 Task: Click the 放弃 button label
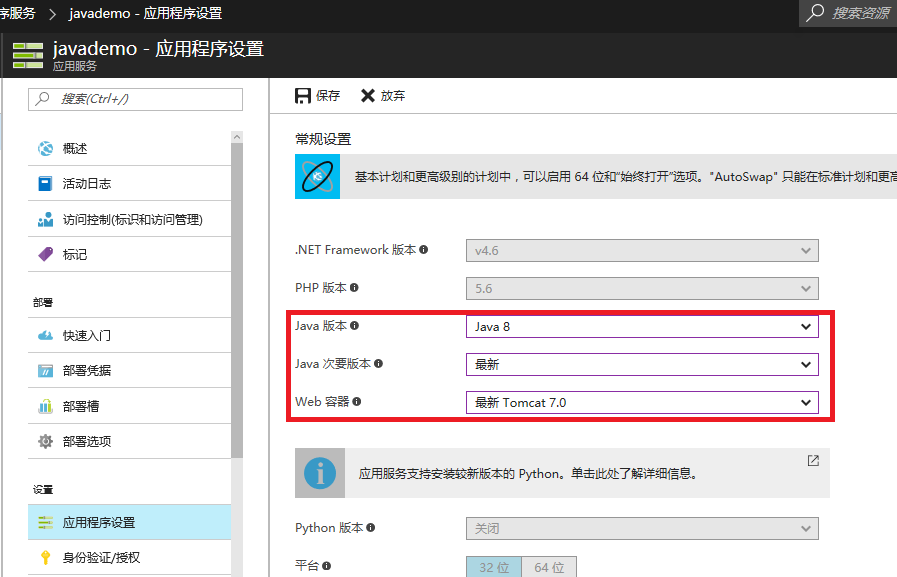(x=393, y=95)
